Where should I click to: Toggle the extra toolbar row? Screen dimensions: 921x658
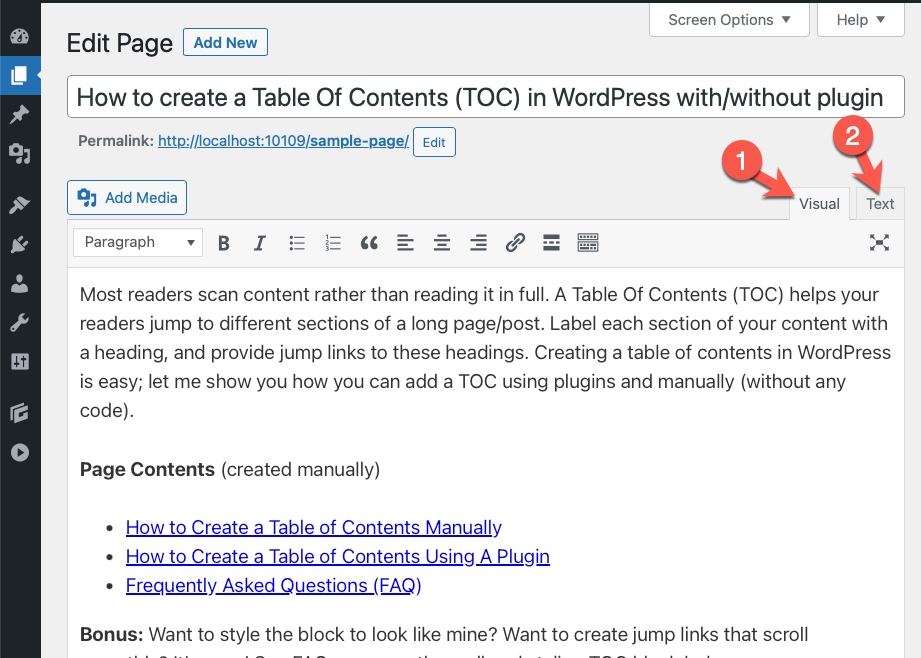(588, 242)
